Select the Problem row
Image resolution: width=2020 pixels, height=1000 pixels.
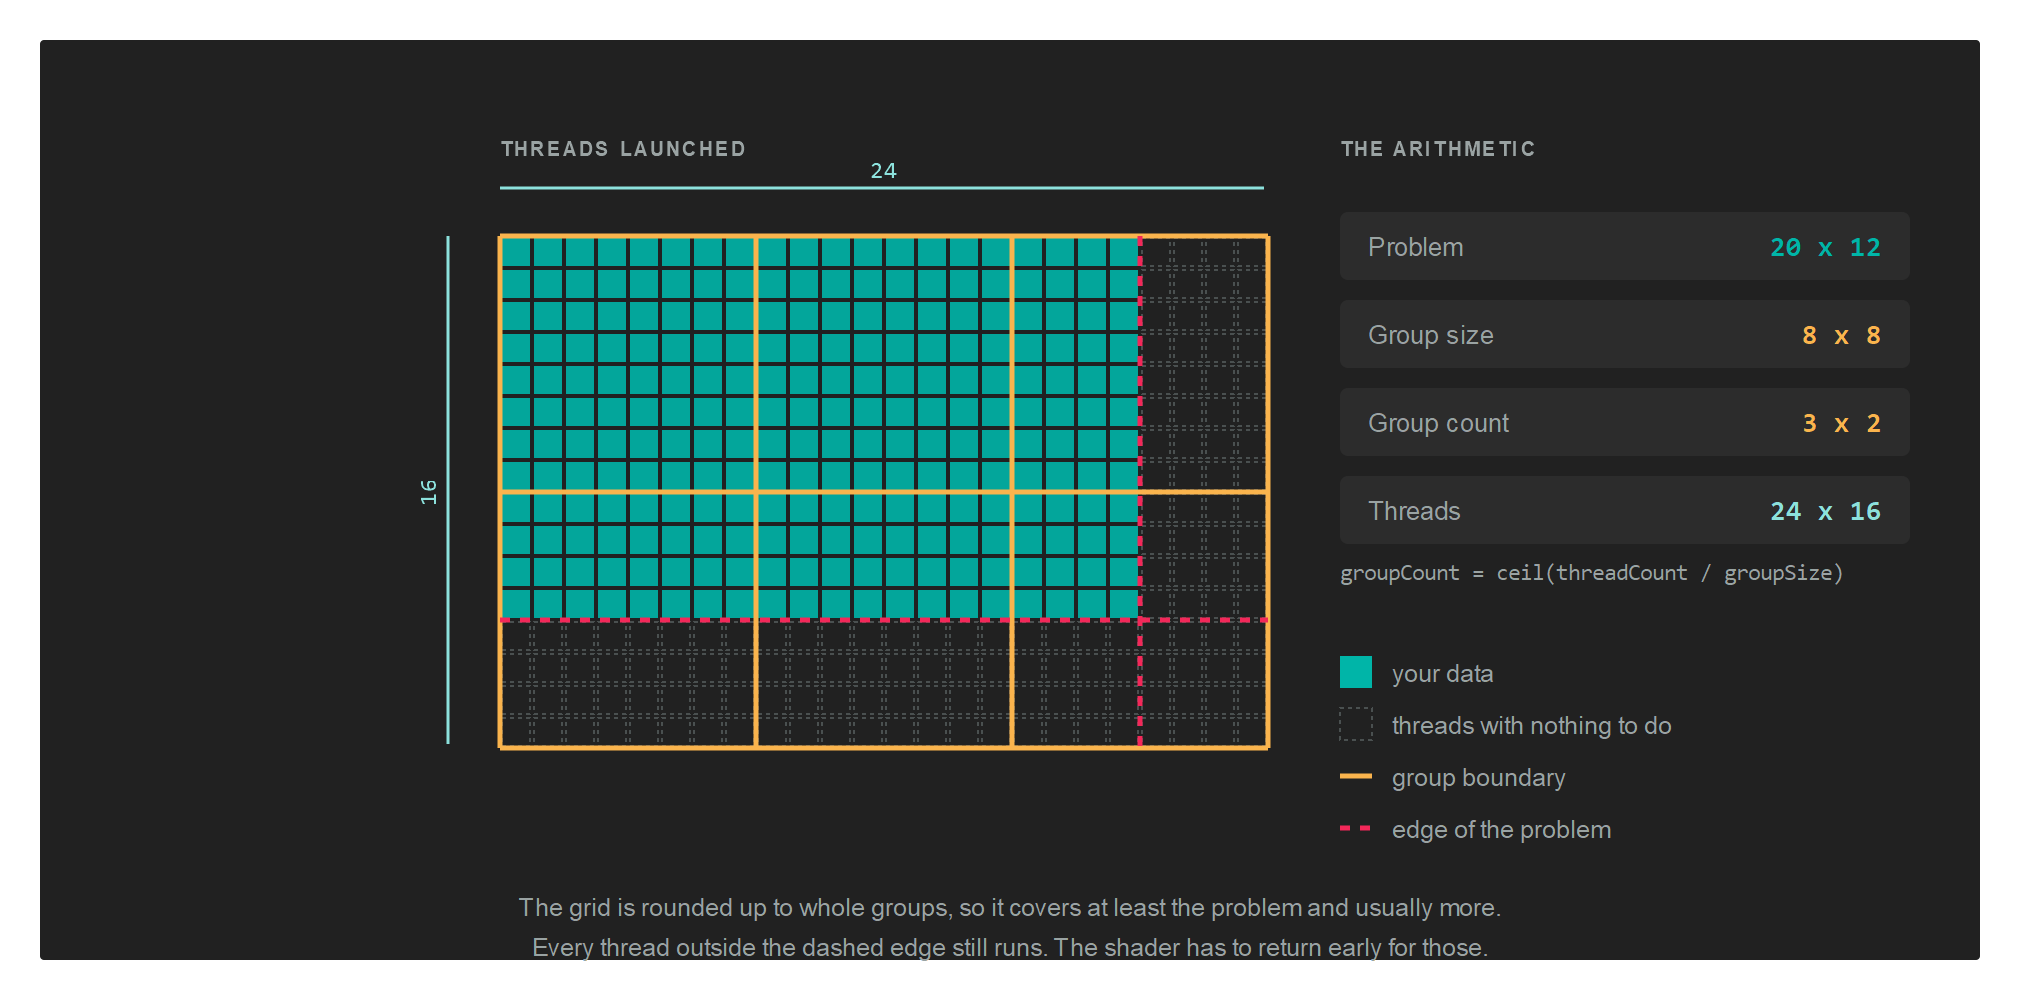(x=1624, y=246)
